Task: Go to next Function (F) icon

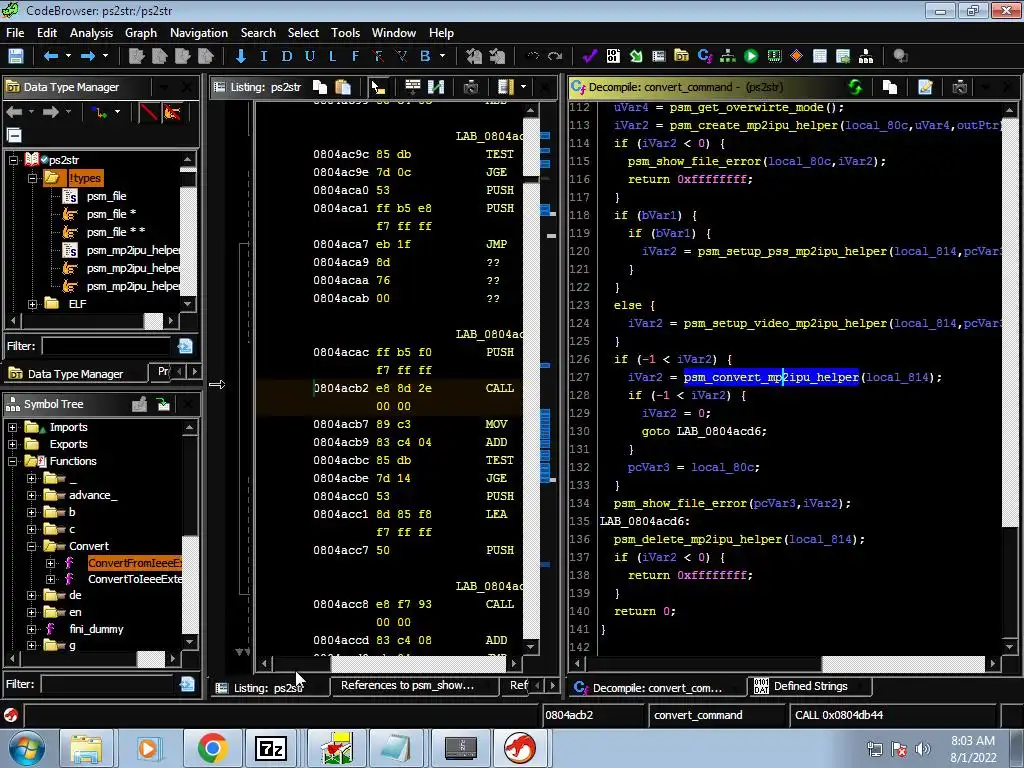Action: pos(355,56)
